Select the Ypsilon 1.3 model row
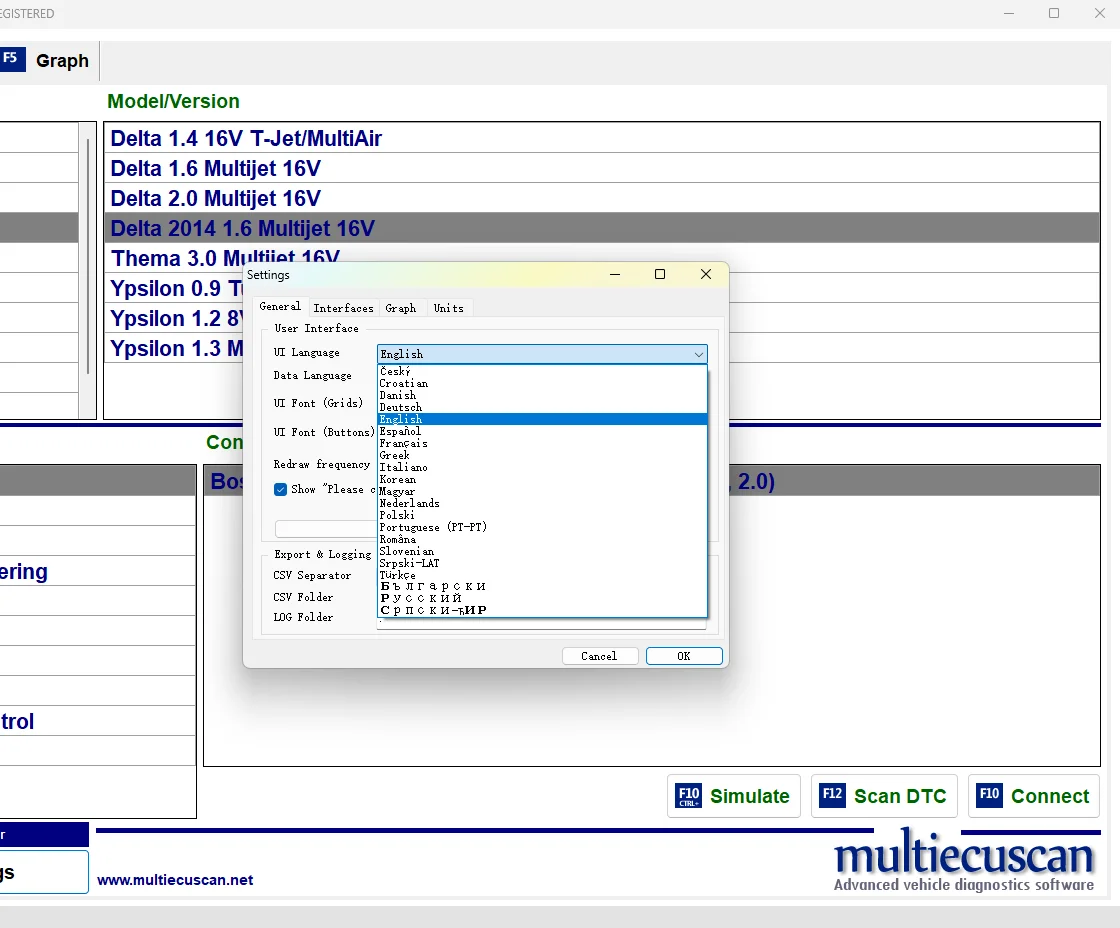Screen dimensions: 1120x928 click(174, 348)
